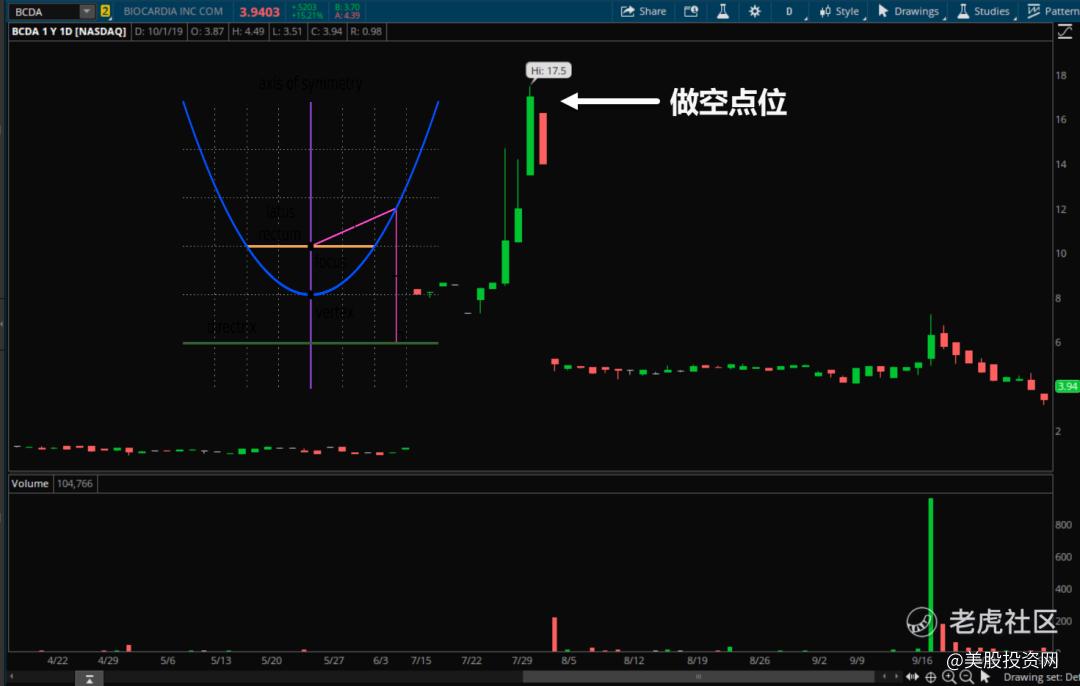Click the R: 0.98 range readout
Image resolution: width=1080 pixels, height=686 pixels.
click(x=366, y=32)
